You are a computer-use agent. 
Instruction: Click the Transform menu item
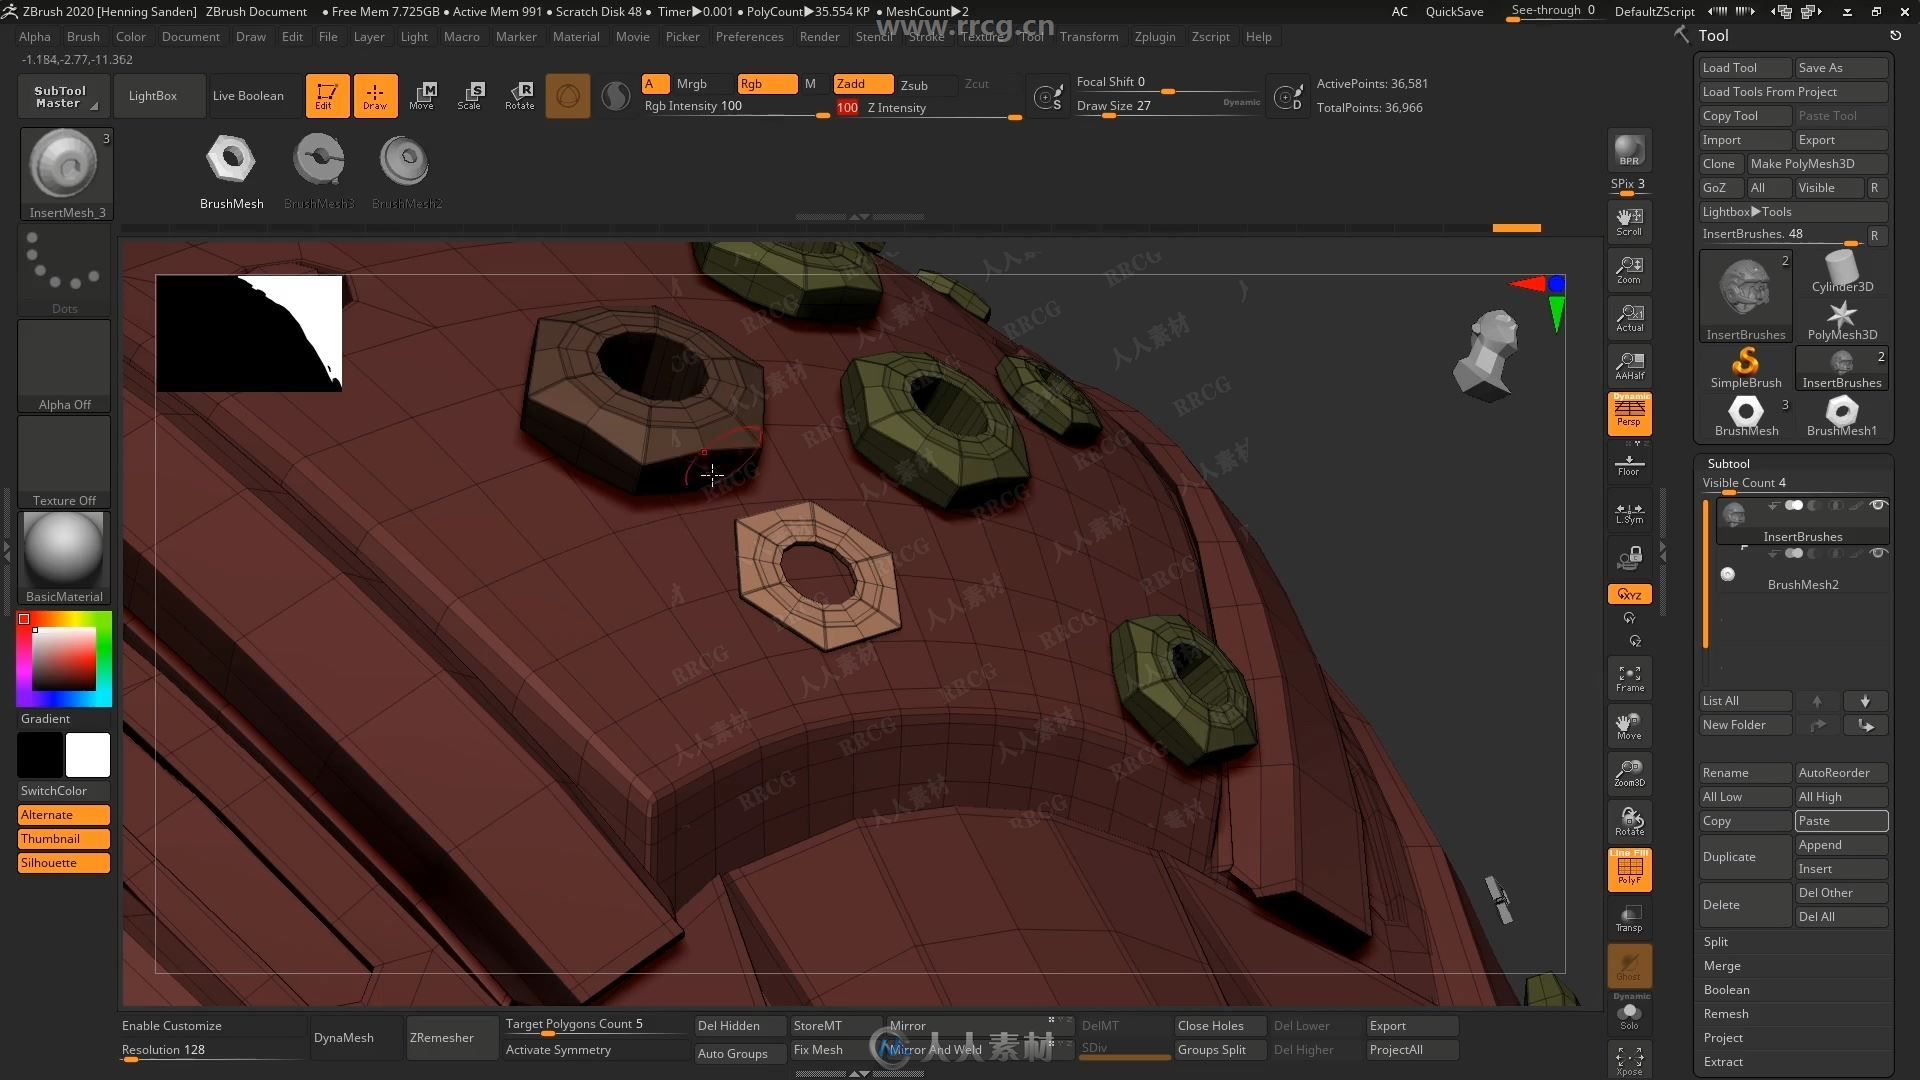click(1089, 36)
